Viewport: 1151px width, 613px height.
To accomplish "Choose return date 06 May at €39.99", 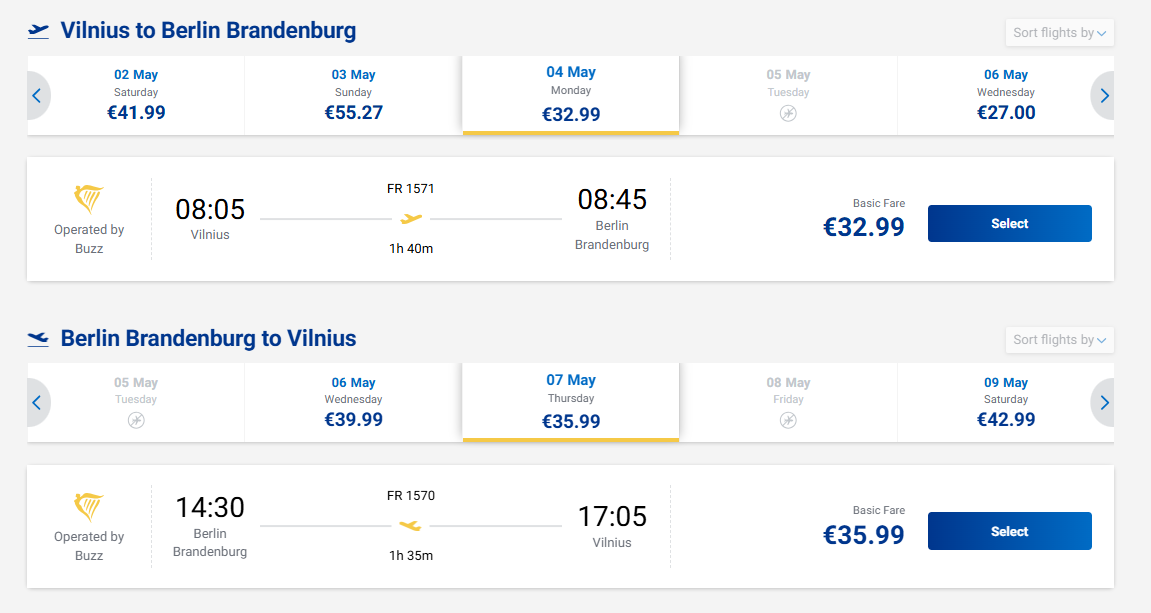I will tap(353, 403).
